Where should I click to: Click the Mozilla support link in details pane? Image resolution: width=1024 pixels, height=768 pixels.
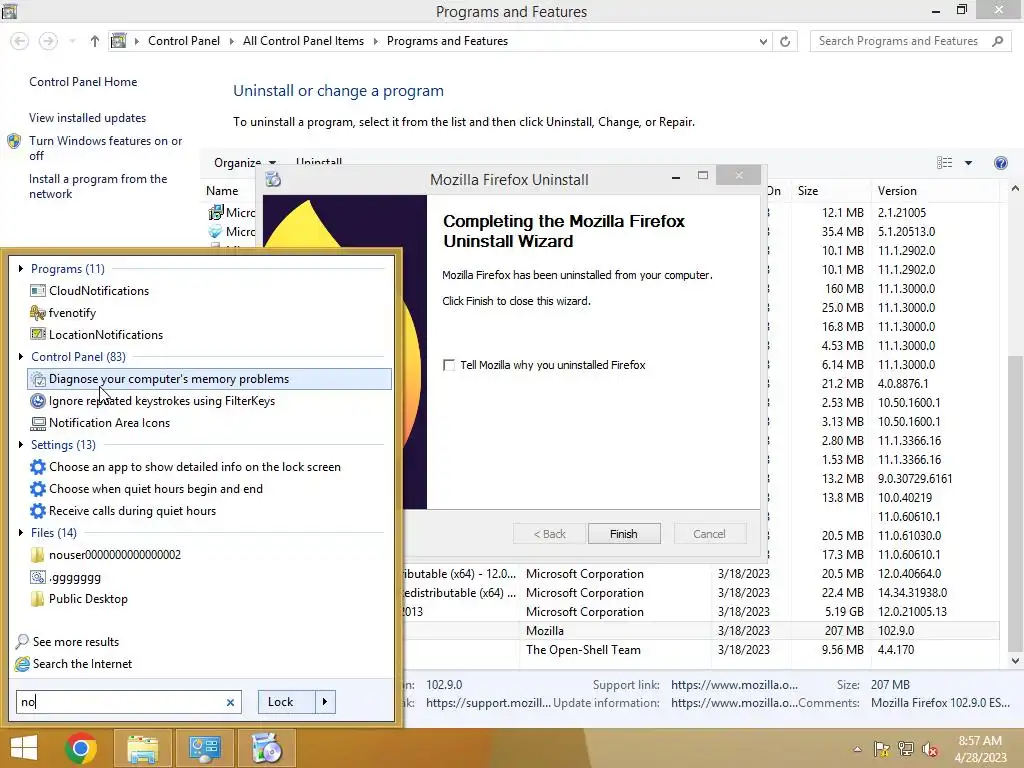point(734,684)
